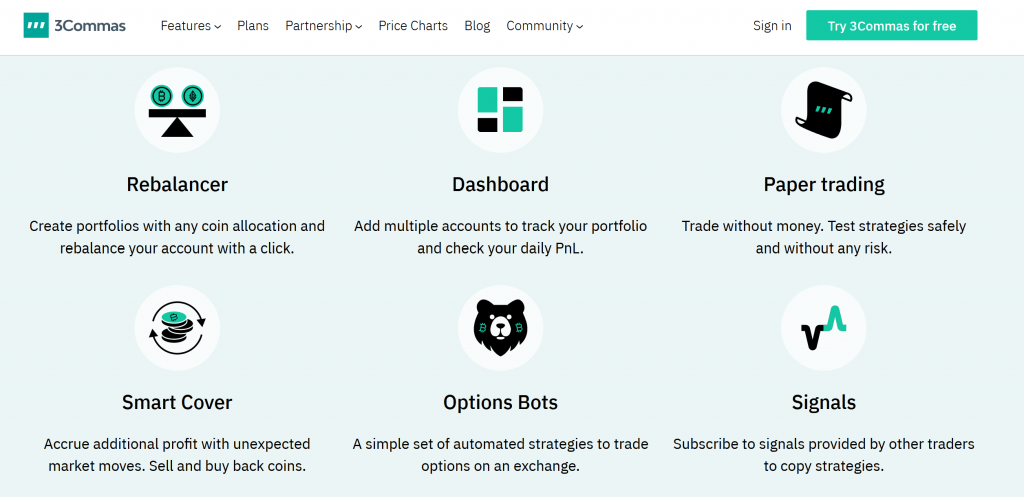Click Try 3Commas for free button

891,25
